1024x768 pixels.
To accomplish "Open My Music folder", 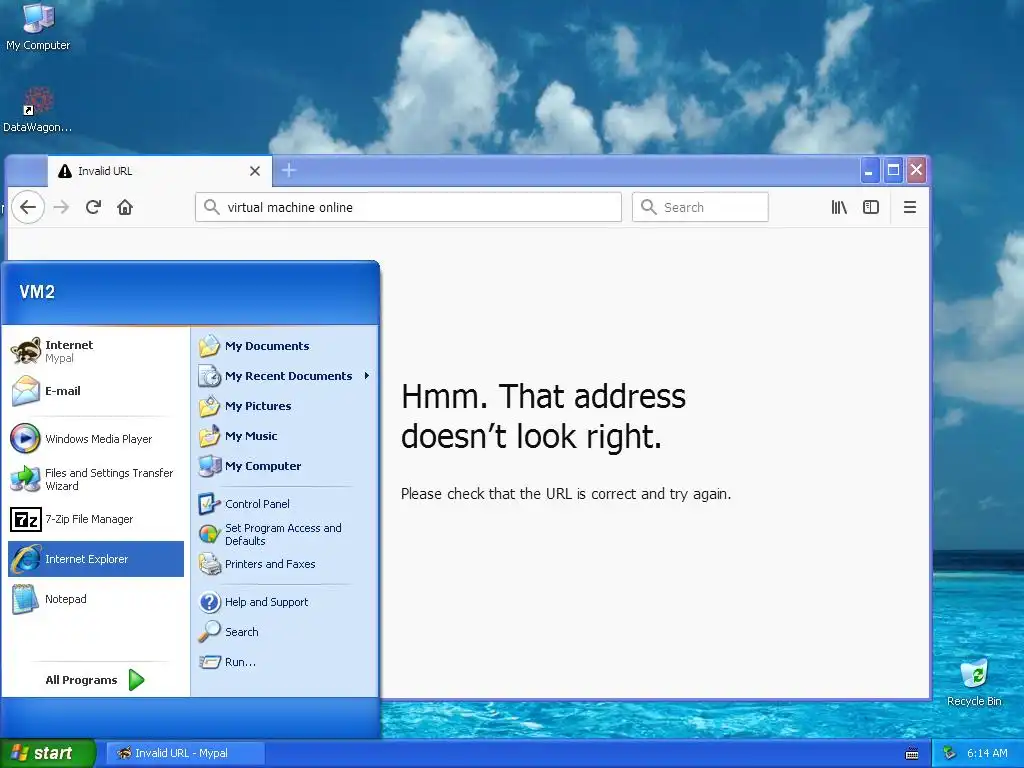I will click(x=284, y=436).
